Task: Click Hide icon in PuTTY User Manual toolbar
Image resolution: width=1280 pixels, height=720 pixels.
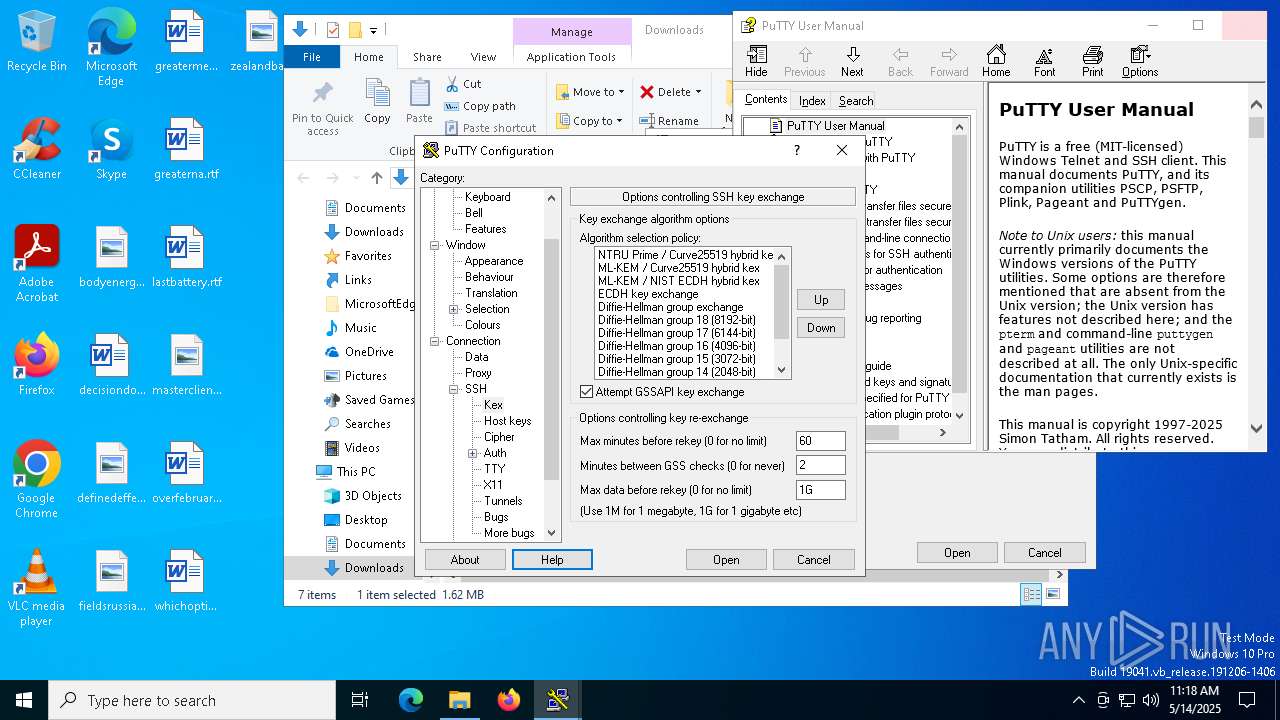Action: (x=756, y=61)
